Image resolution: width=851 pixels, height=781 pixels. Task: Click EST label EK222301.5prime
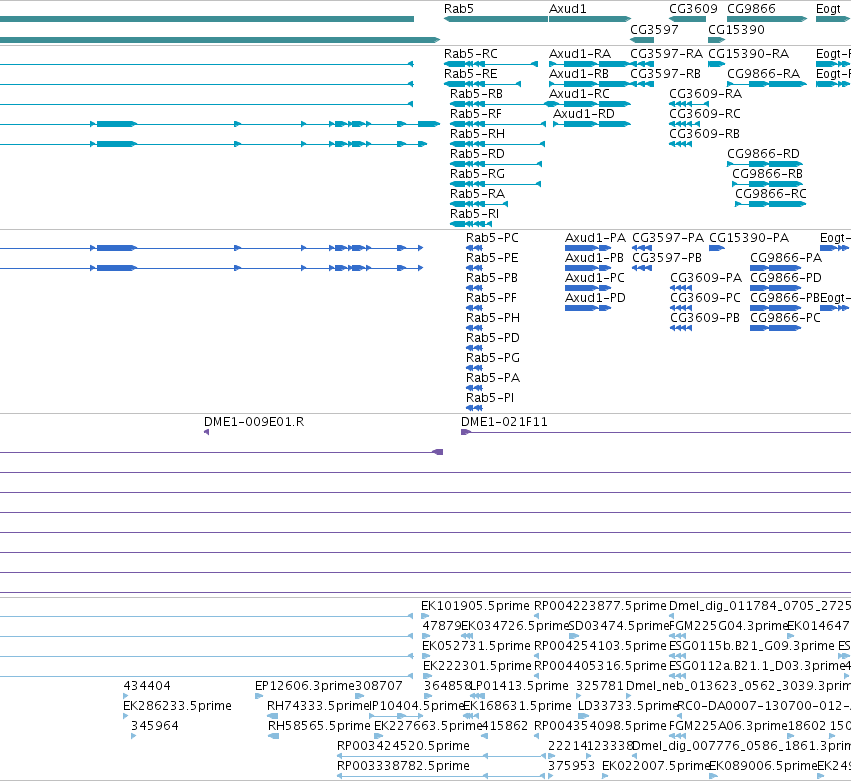(477, 666)
